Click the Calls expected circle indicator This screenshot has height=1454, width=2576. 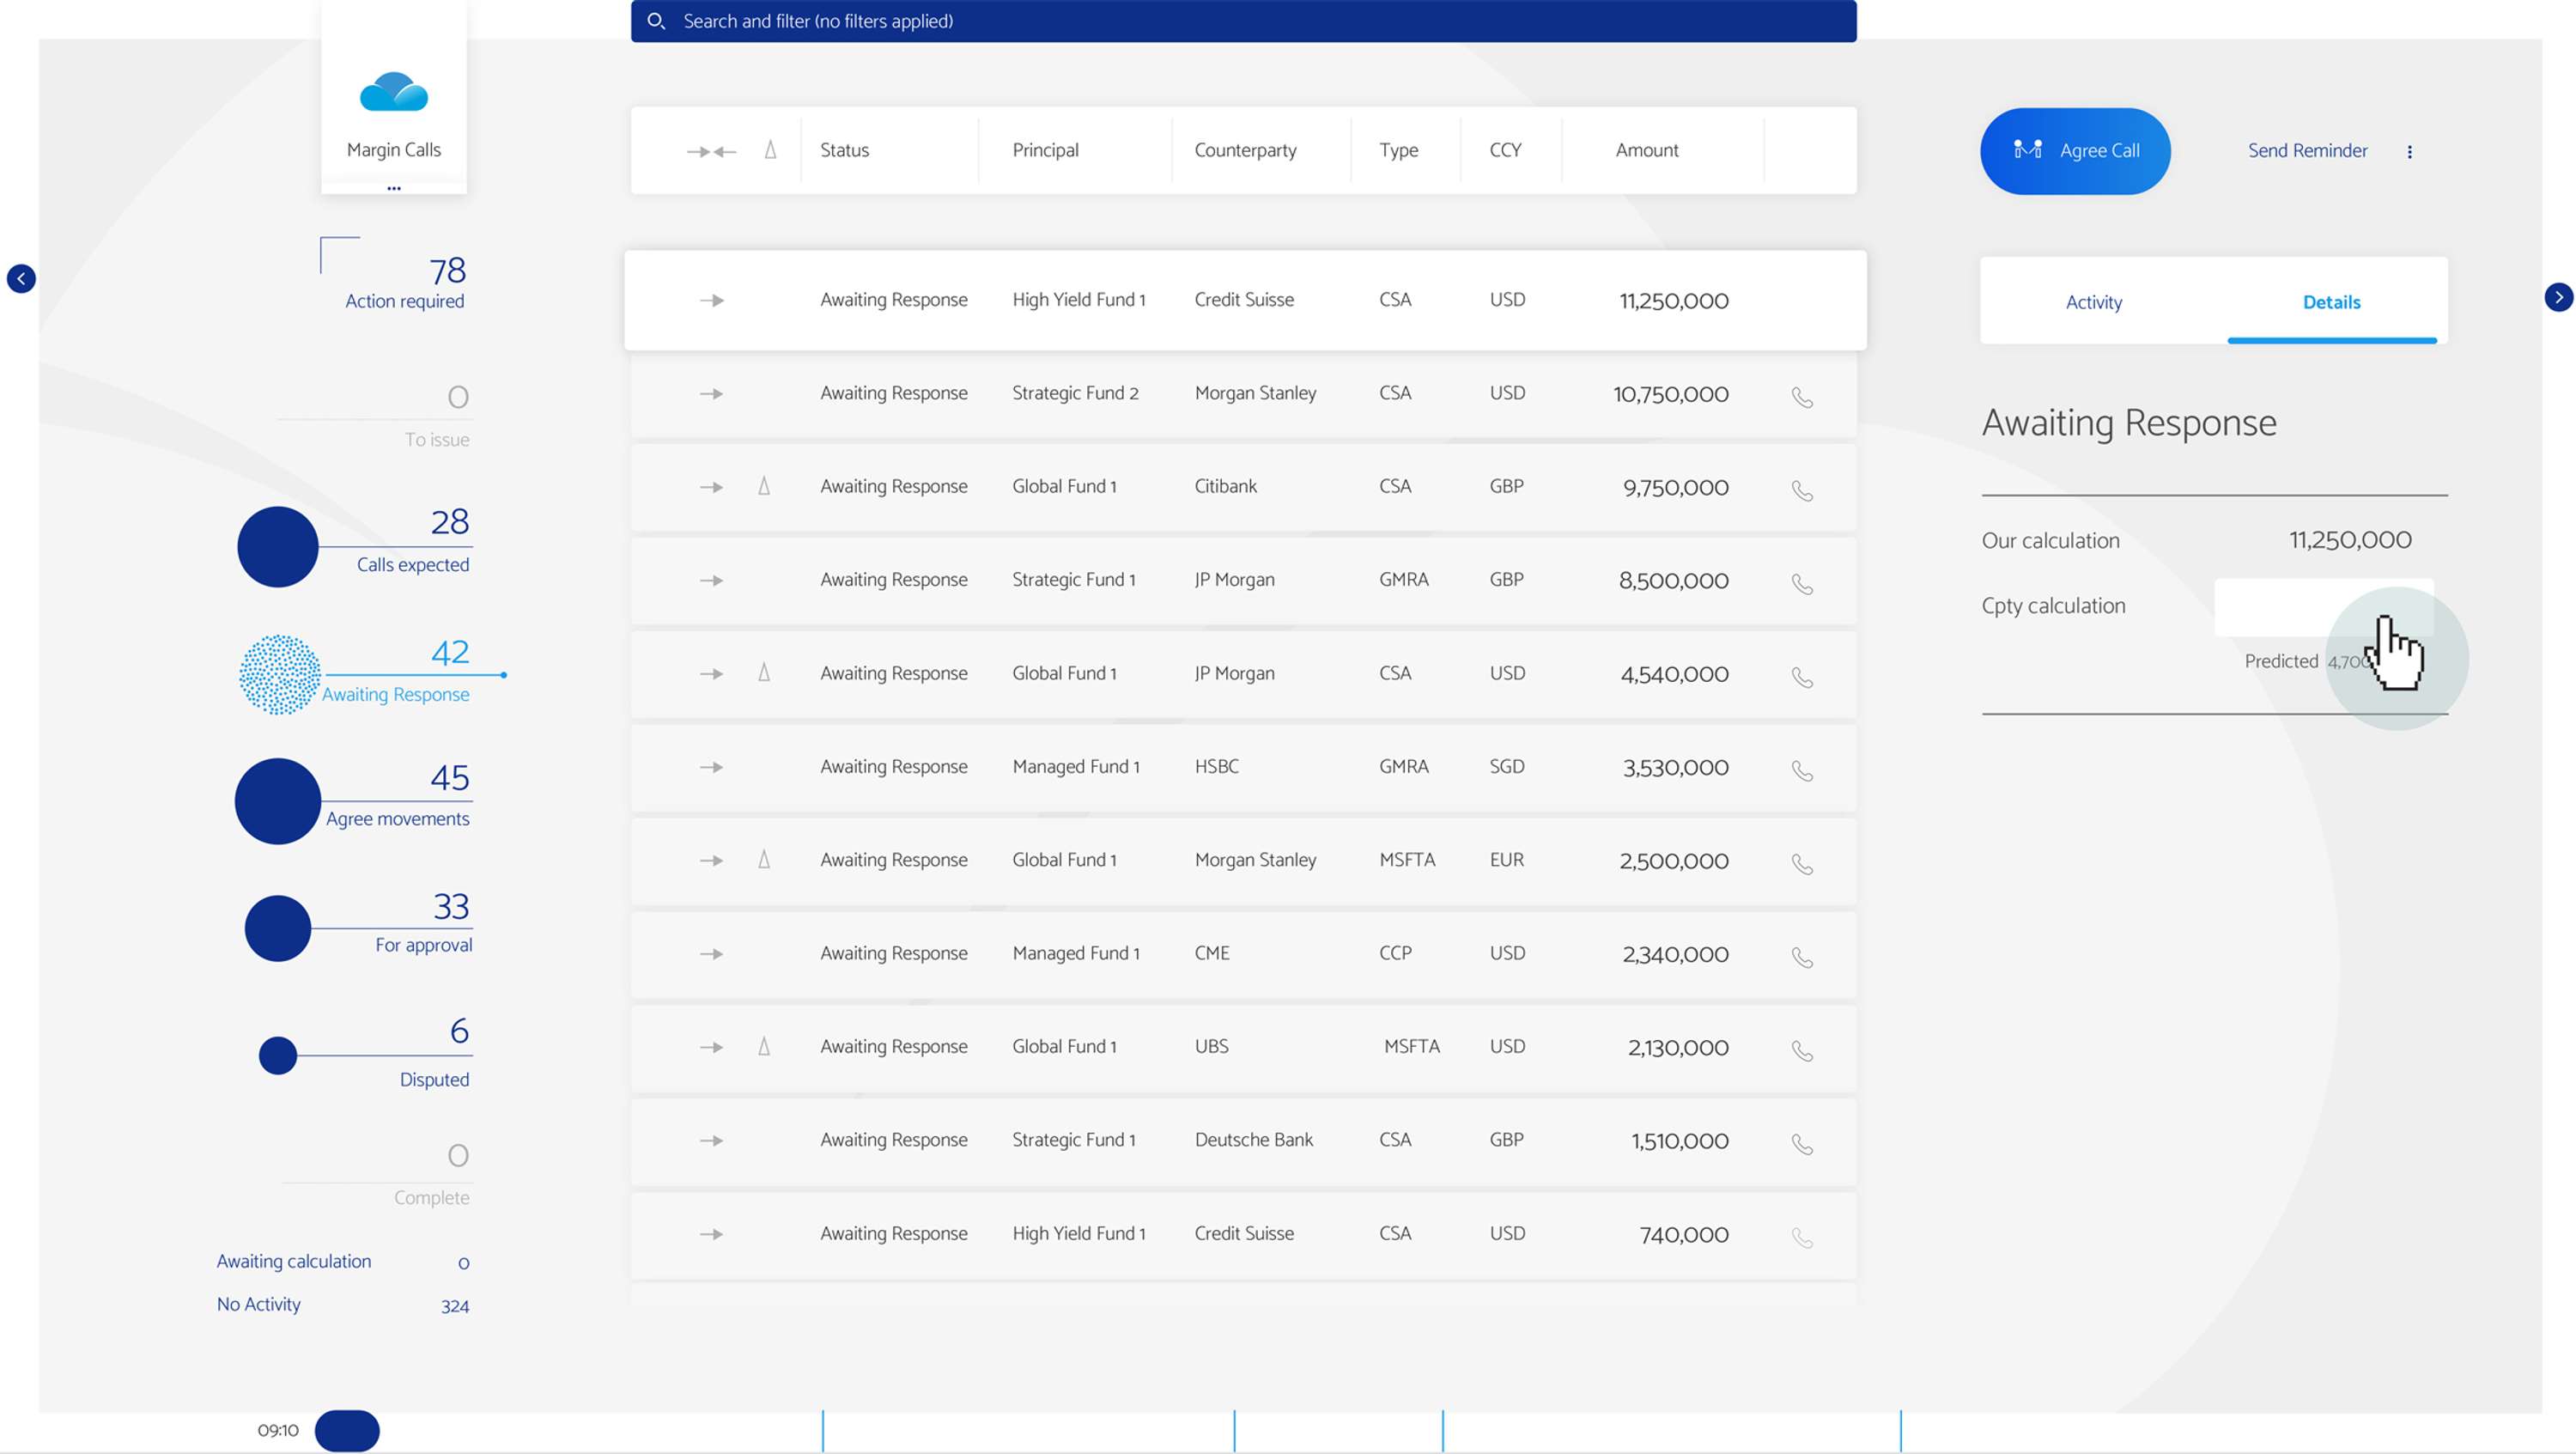[x=278, y=546]
